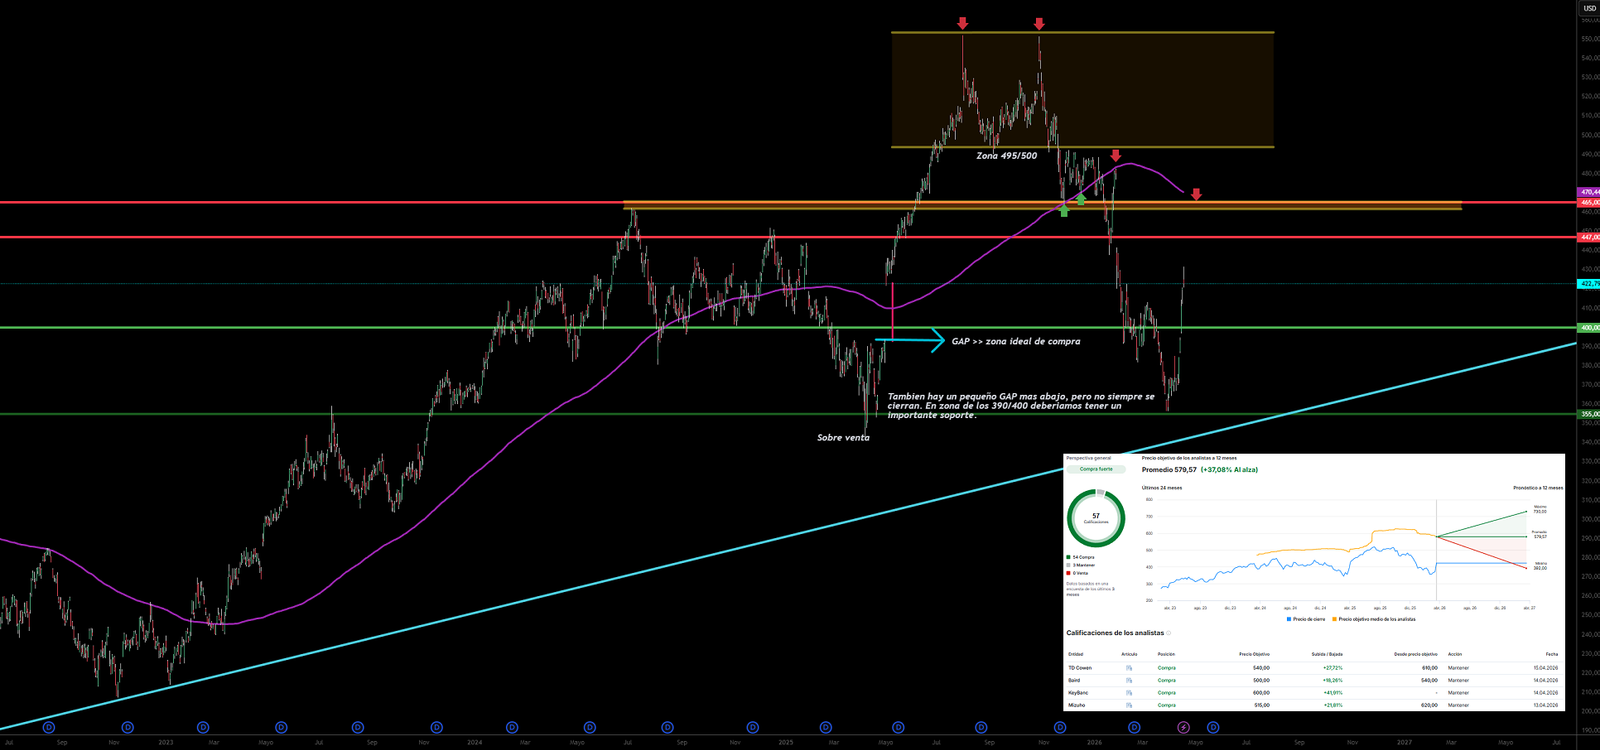The width and height of the screenshot is (1600, 750).
Task: Click the Compra fuerte rating badge
Action: pos(1096,469)
